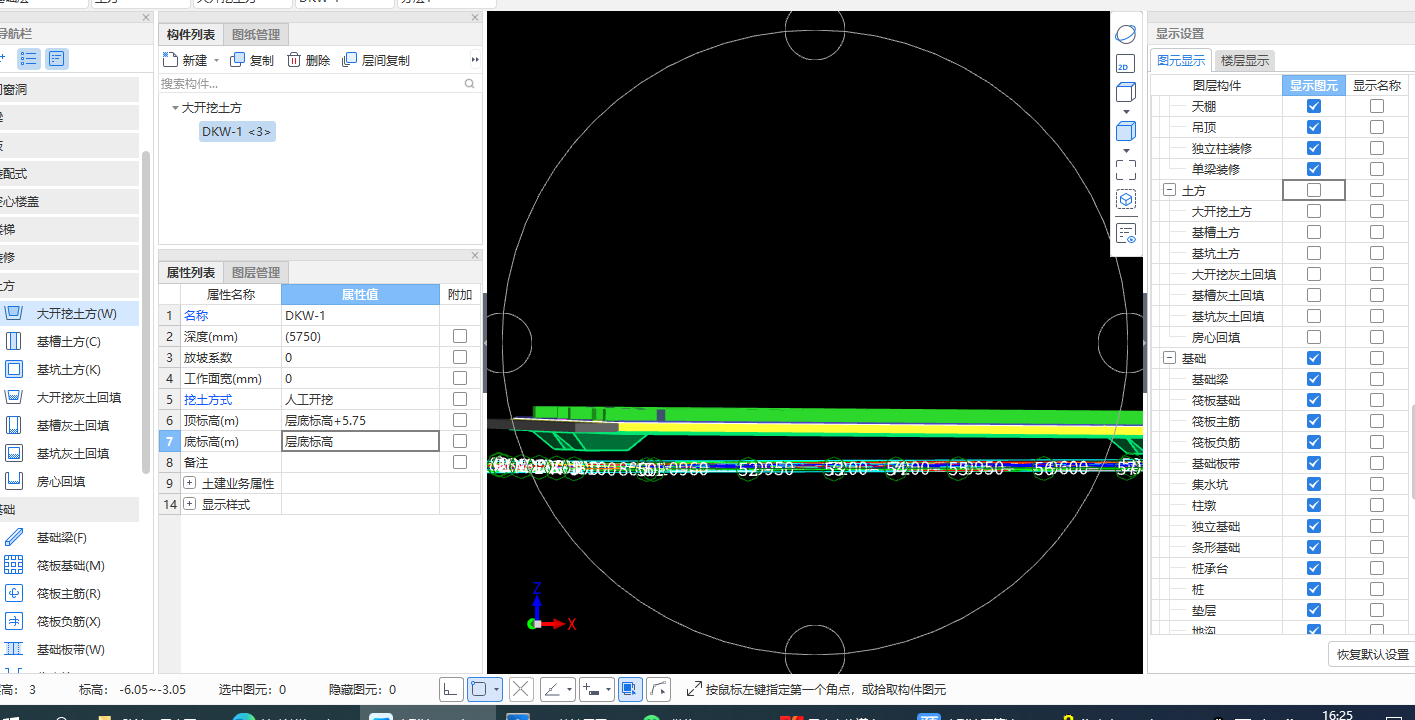This screenshot has height=720, width=1415.
Task: Click the boxed cube selection icon
Action: tap(1126, 200)
